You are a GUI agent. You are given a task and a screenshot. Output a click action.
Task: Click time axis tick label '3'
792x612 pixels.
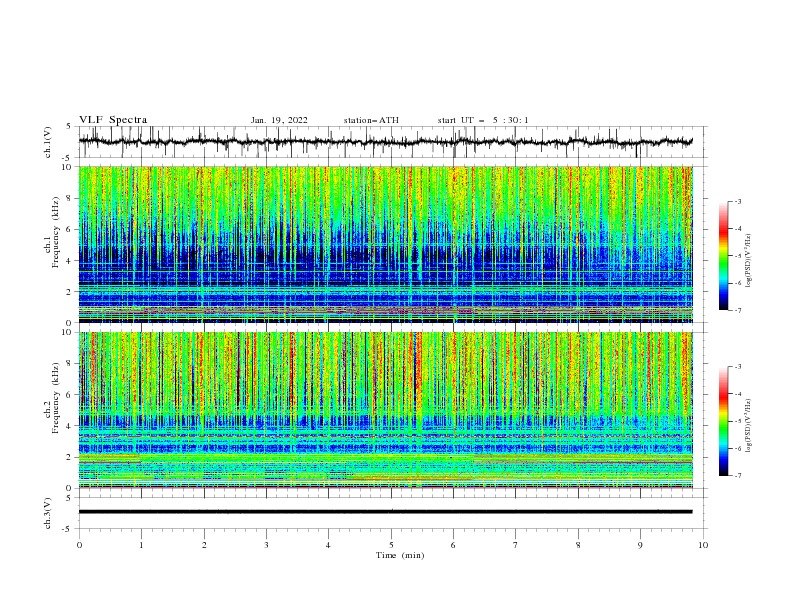[x=266, y=545]
